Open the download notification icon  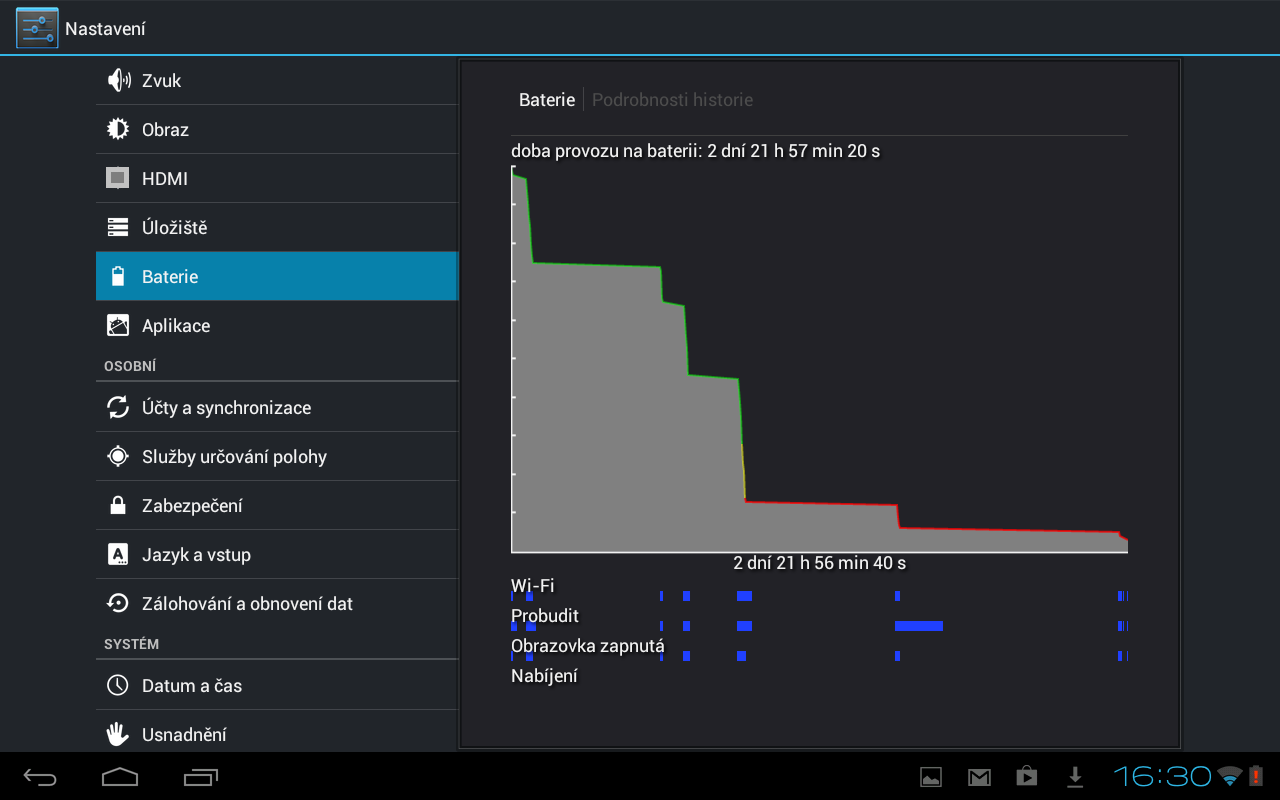pyautogui.click(x=1075, y=776)
